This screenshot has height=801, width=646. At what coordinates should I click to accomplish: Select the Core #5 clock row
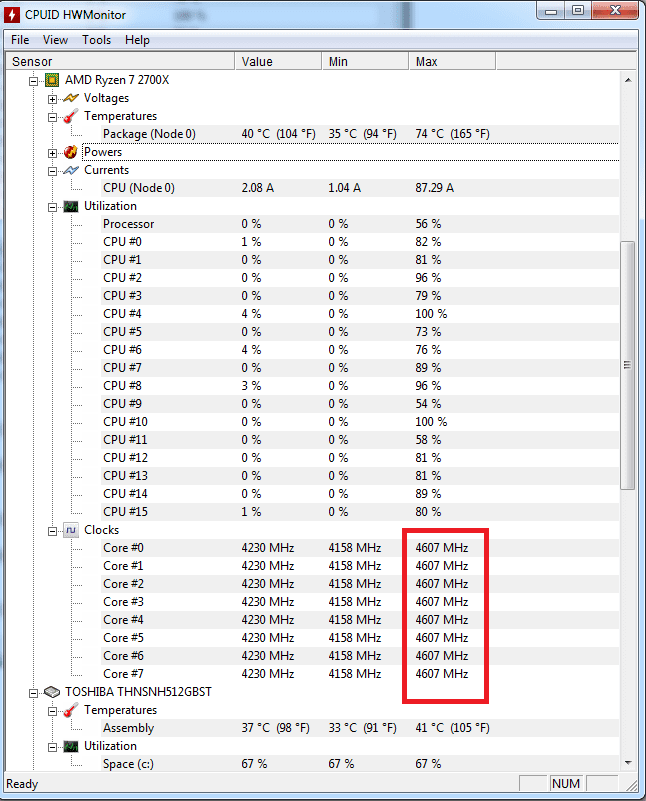360,638
